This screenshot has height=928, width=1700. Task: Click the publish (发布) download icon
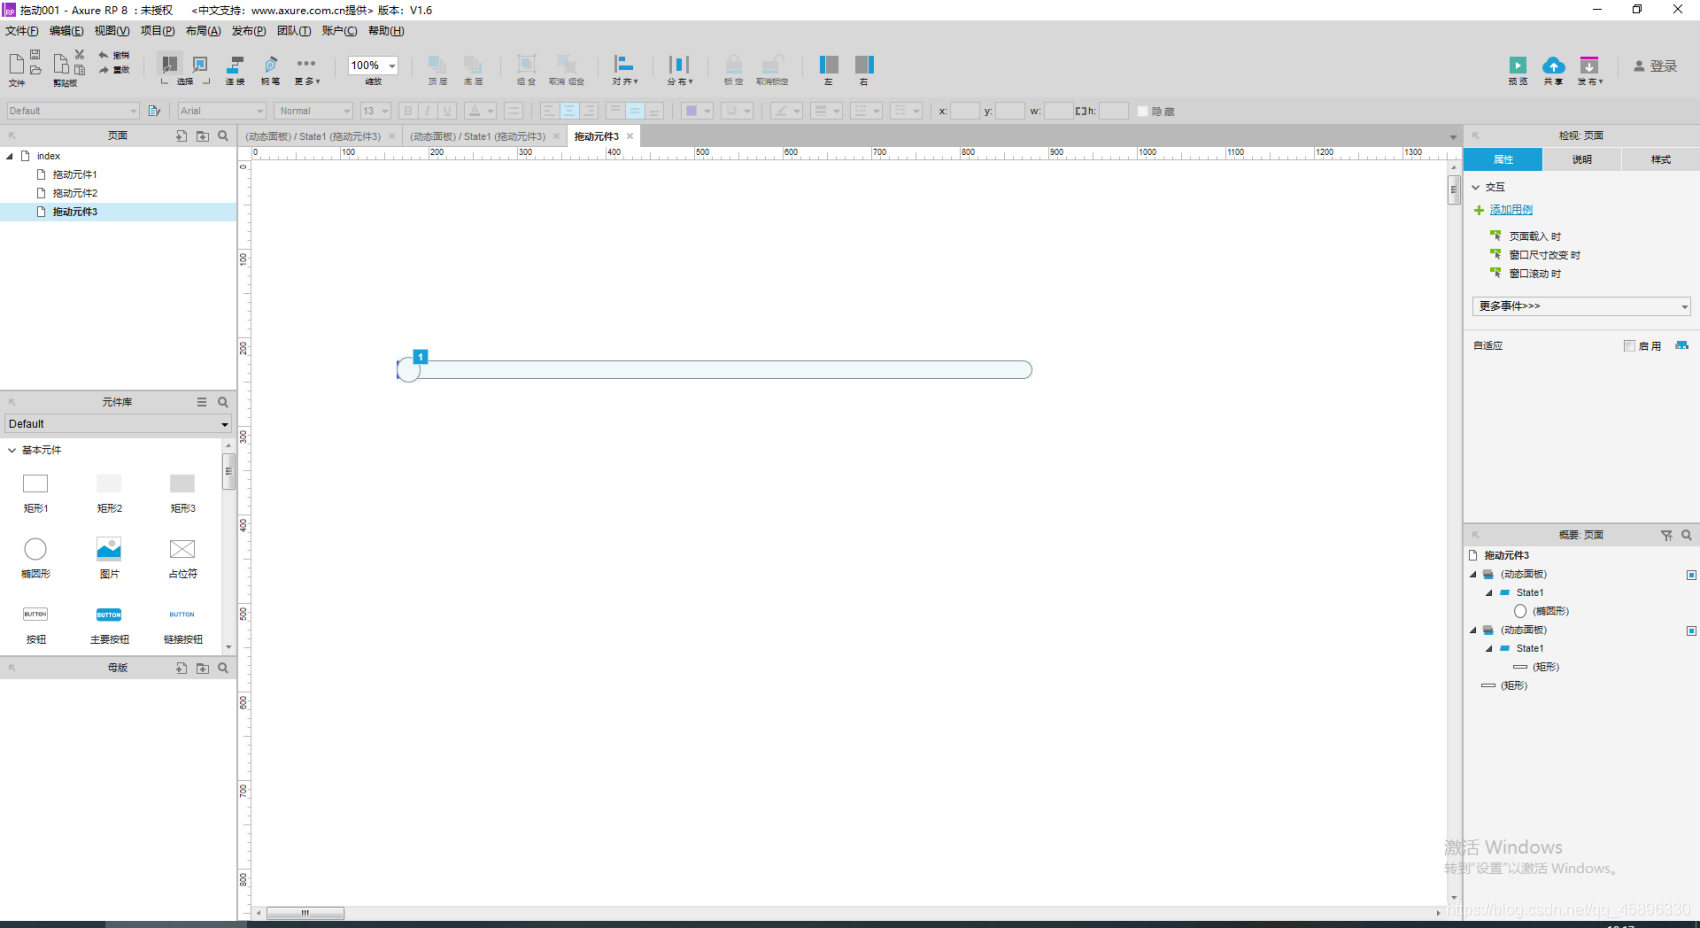(1589, 65)
